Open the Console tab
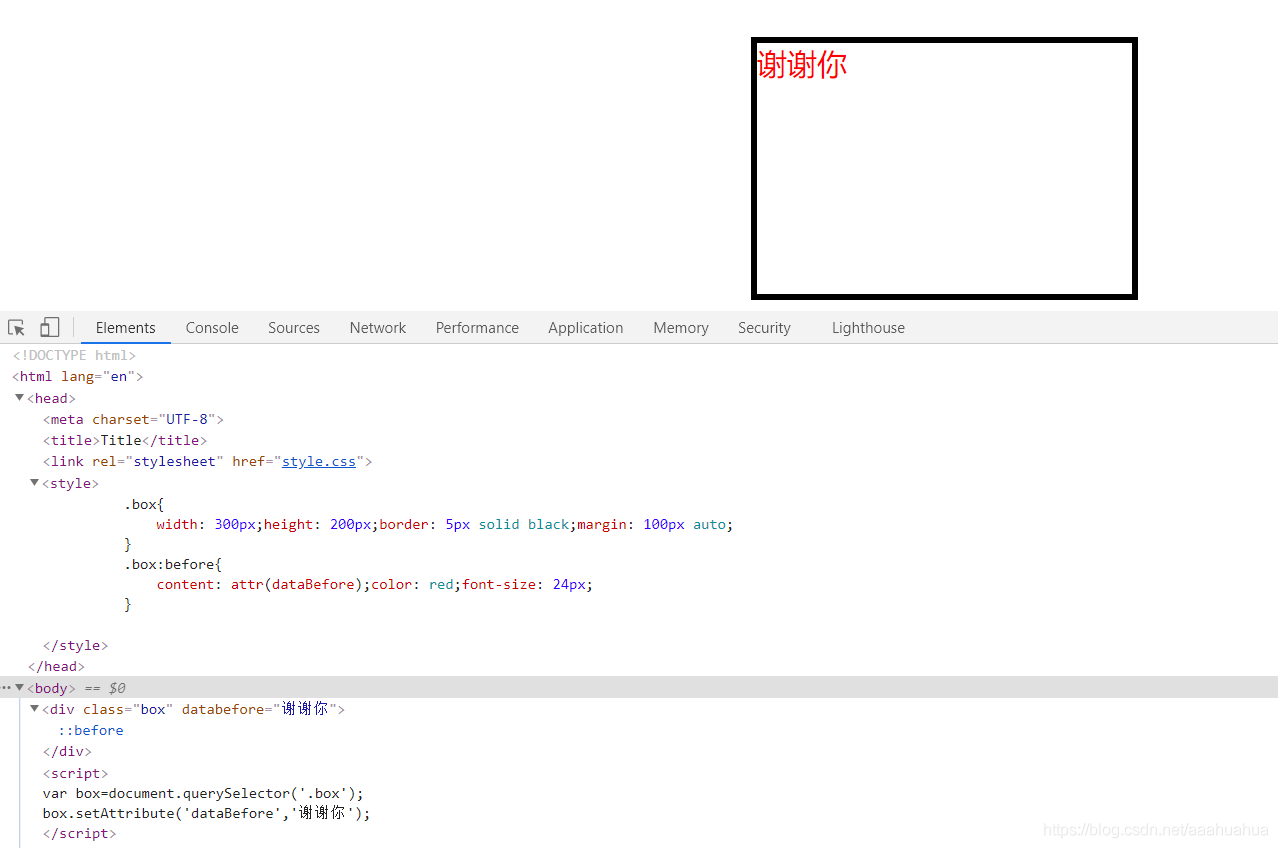This screenshot has height=848, width=1278. (212, 328)
